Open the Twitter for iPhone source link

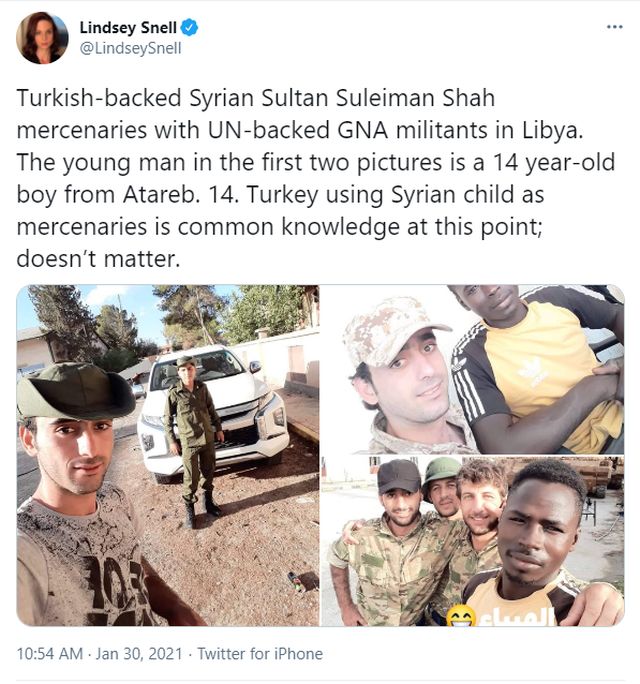coord(260,654)
